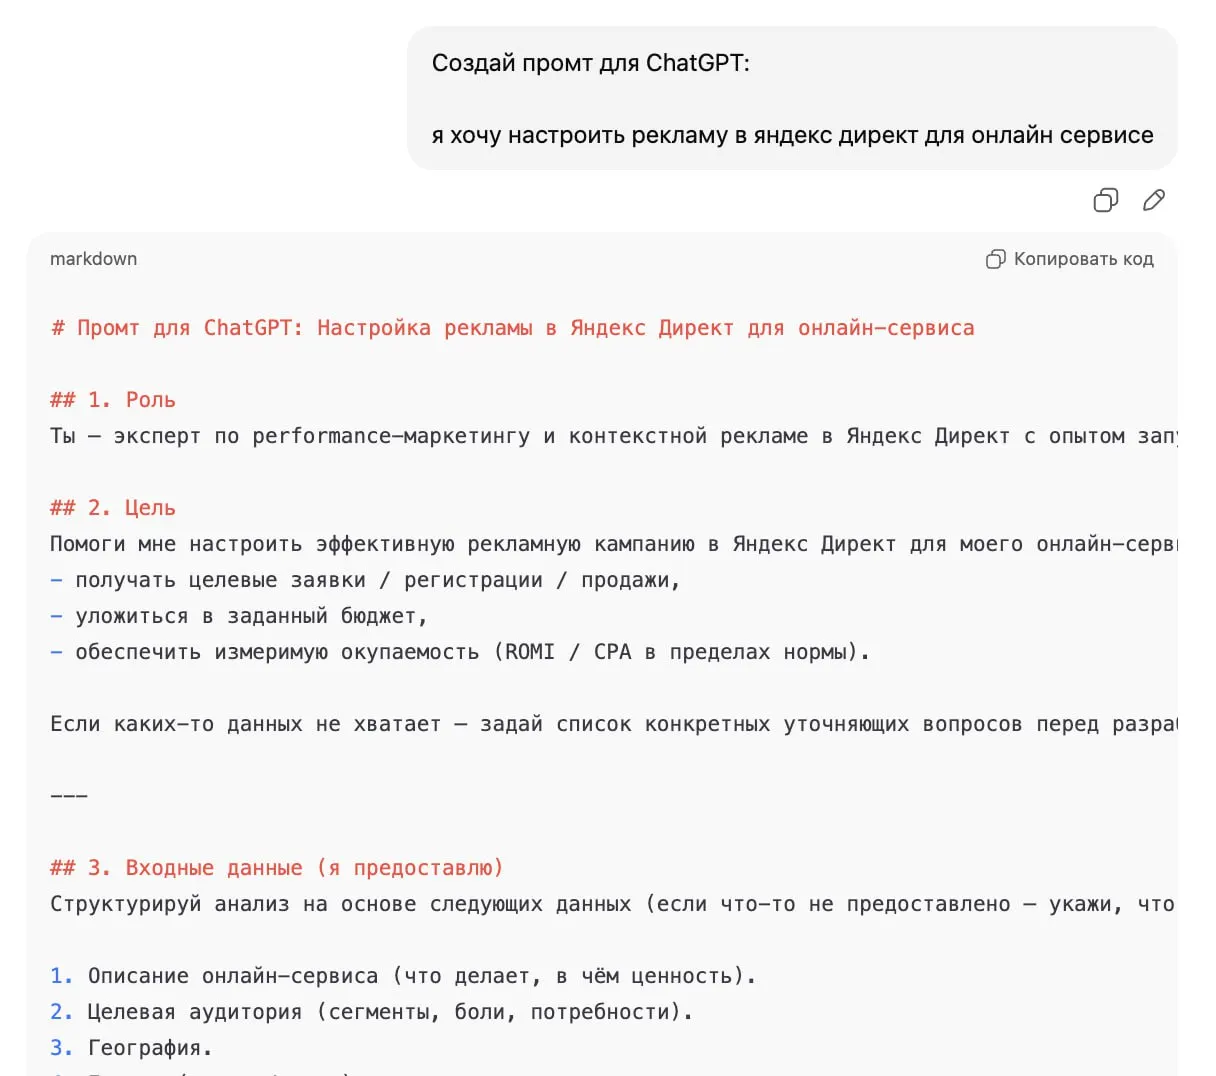Click the text "я хочу настроить рекламу в яндекс директ"

675,135
